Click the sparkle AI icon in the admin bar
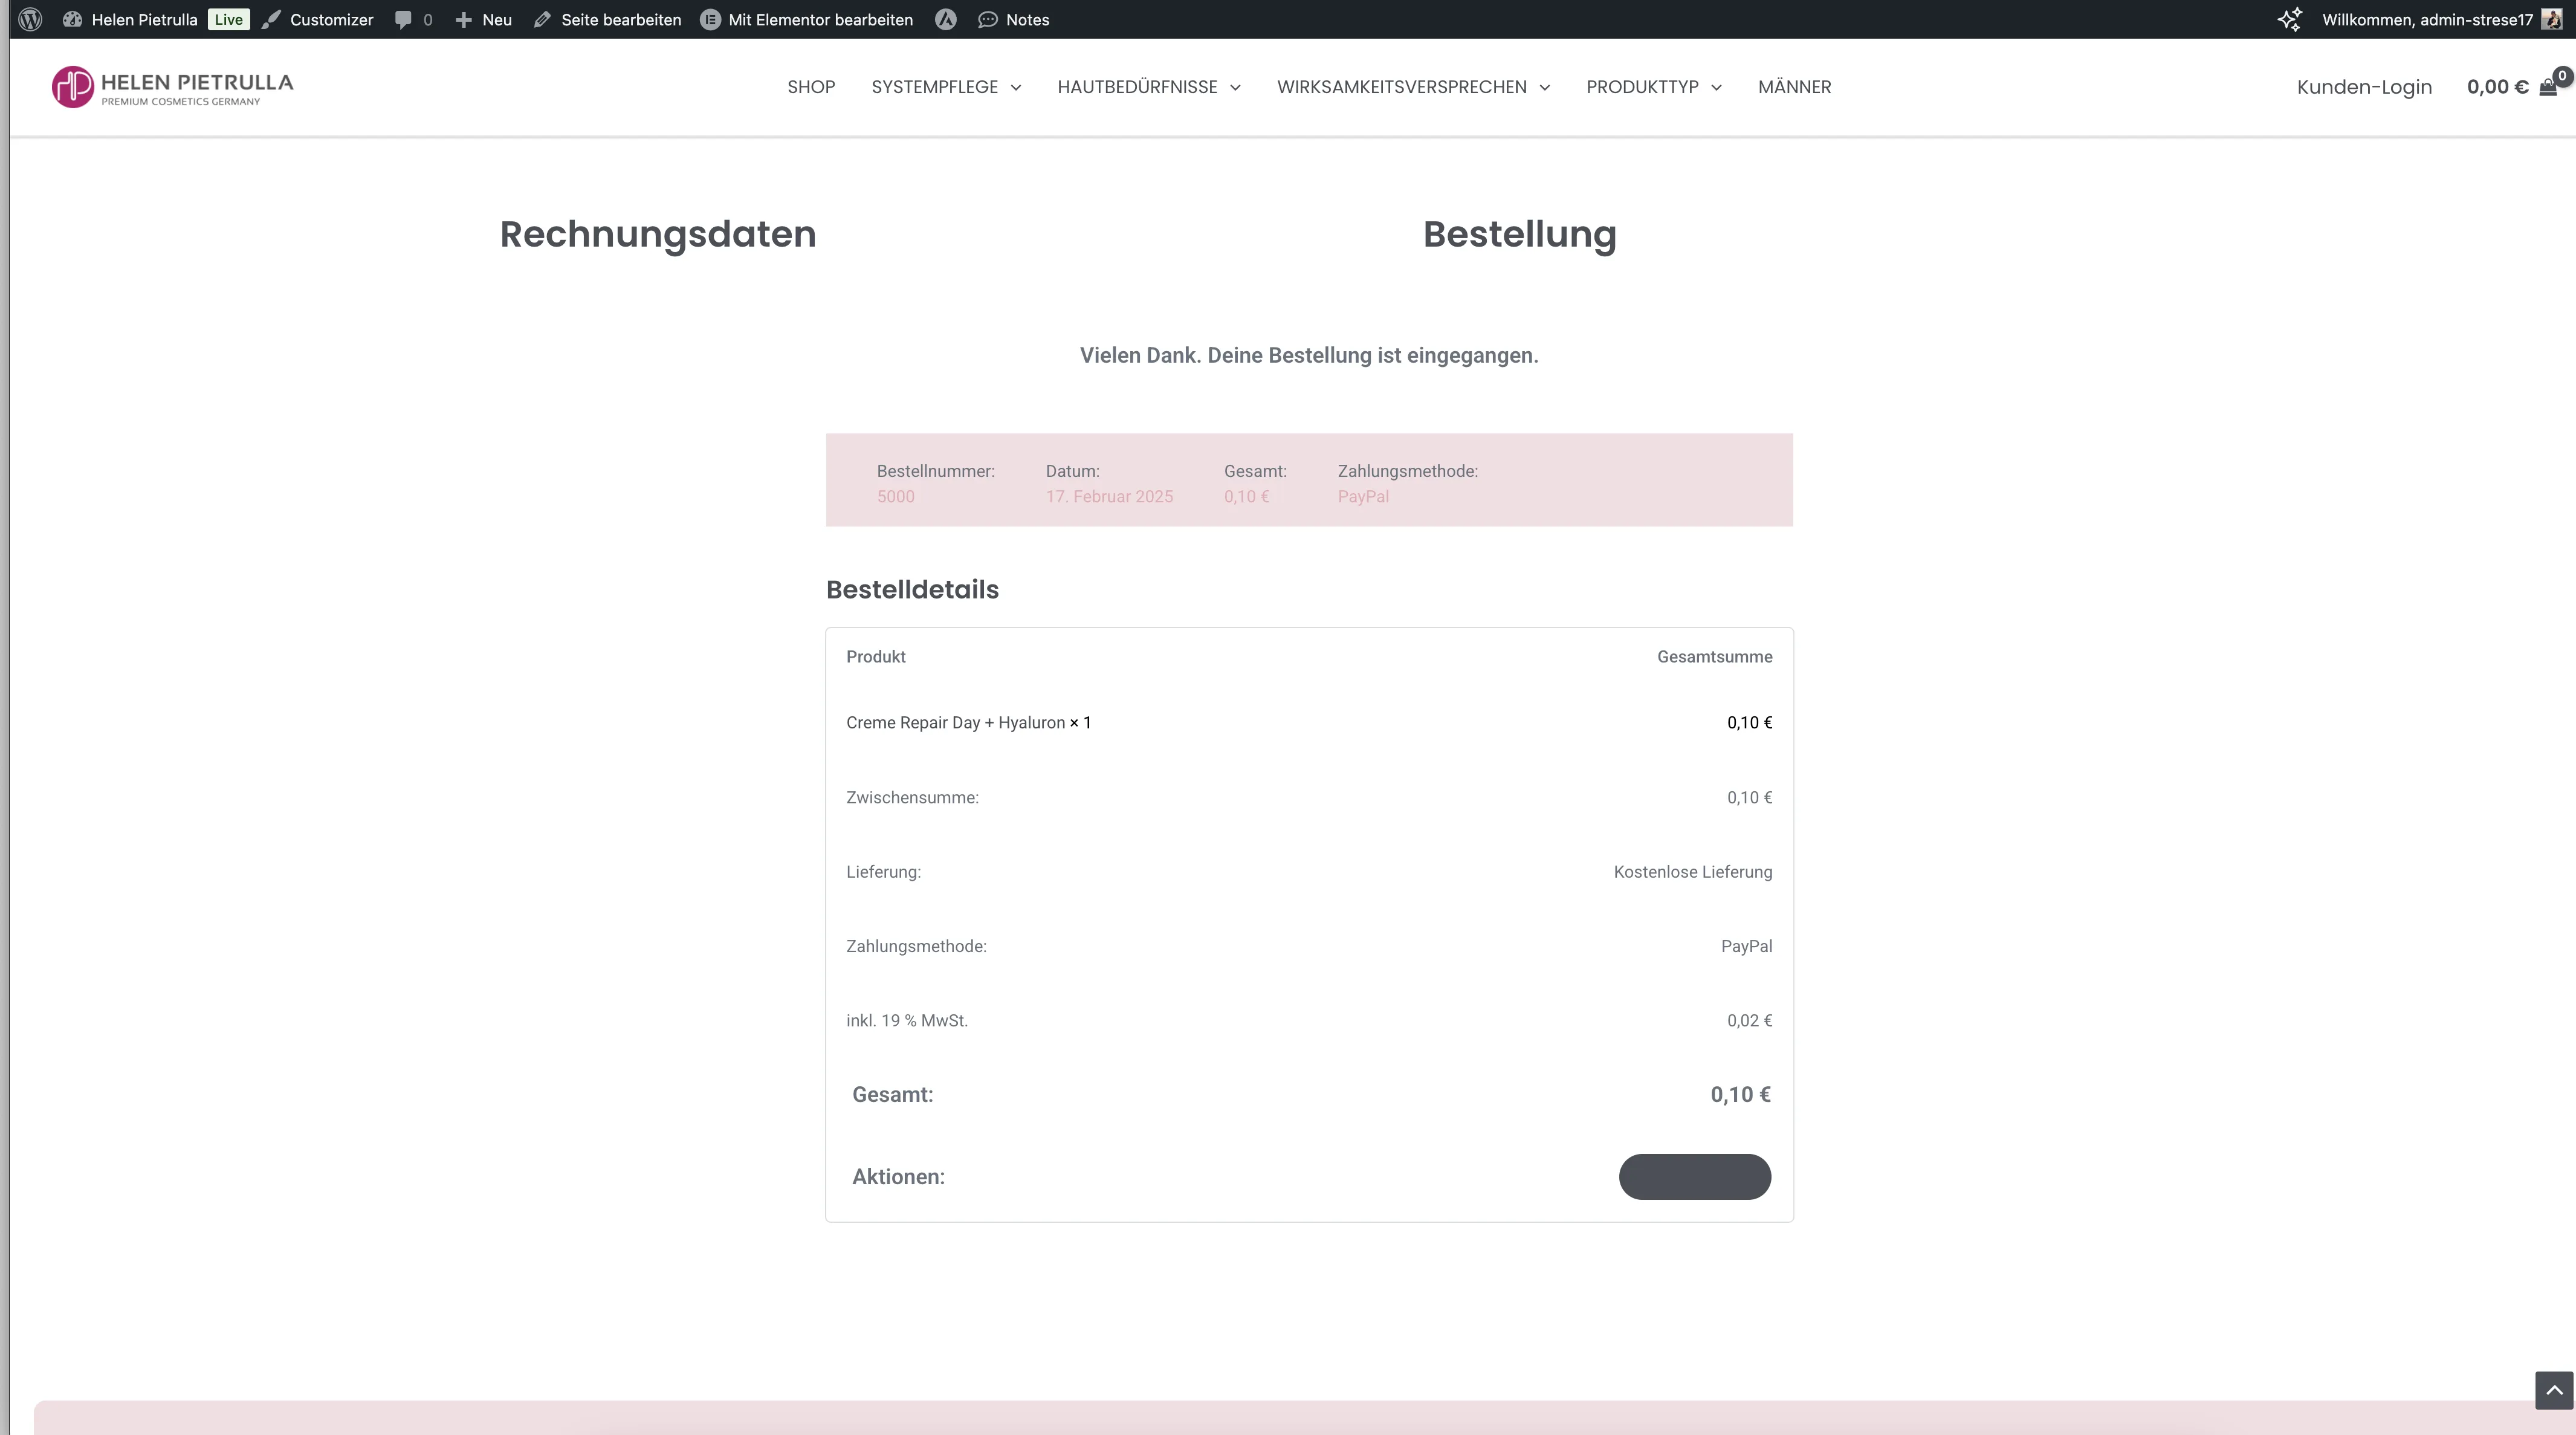This screenshot has width=2576, height=1435. click(2290, 19)
